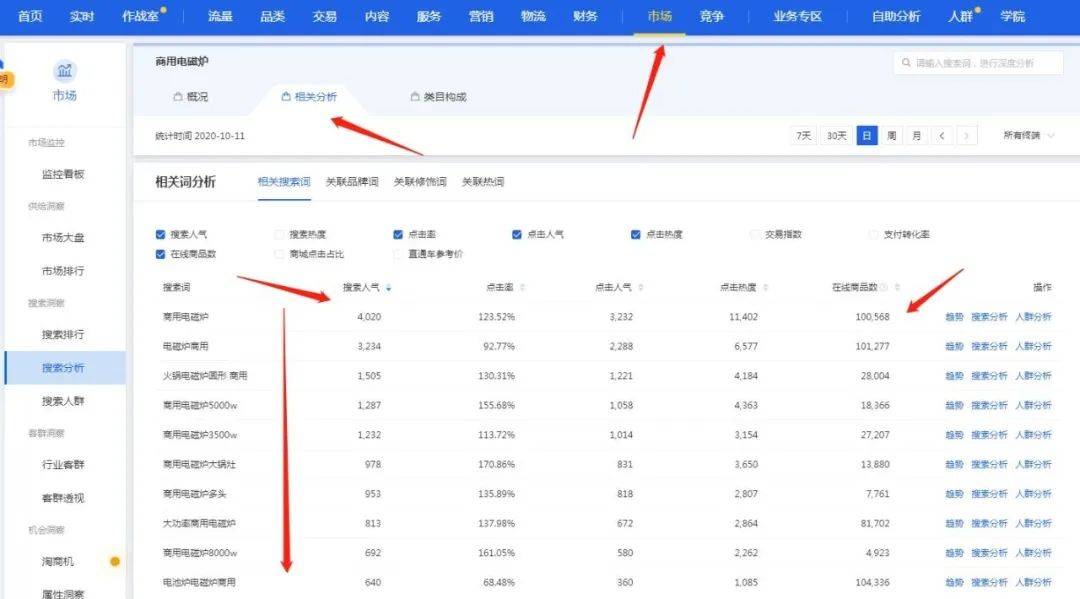Enable the 搜索热度 checkbox
Screen dimensions: 1080x599
[279, 235]
